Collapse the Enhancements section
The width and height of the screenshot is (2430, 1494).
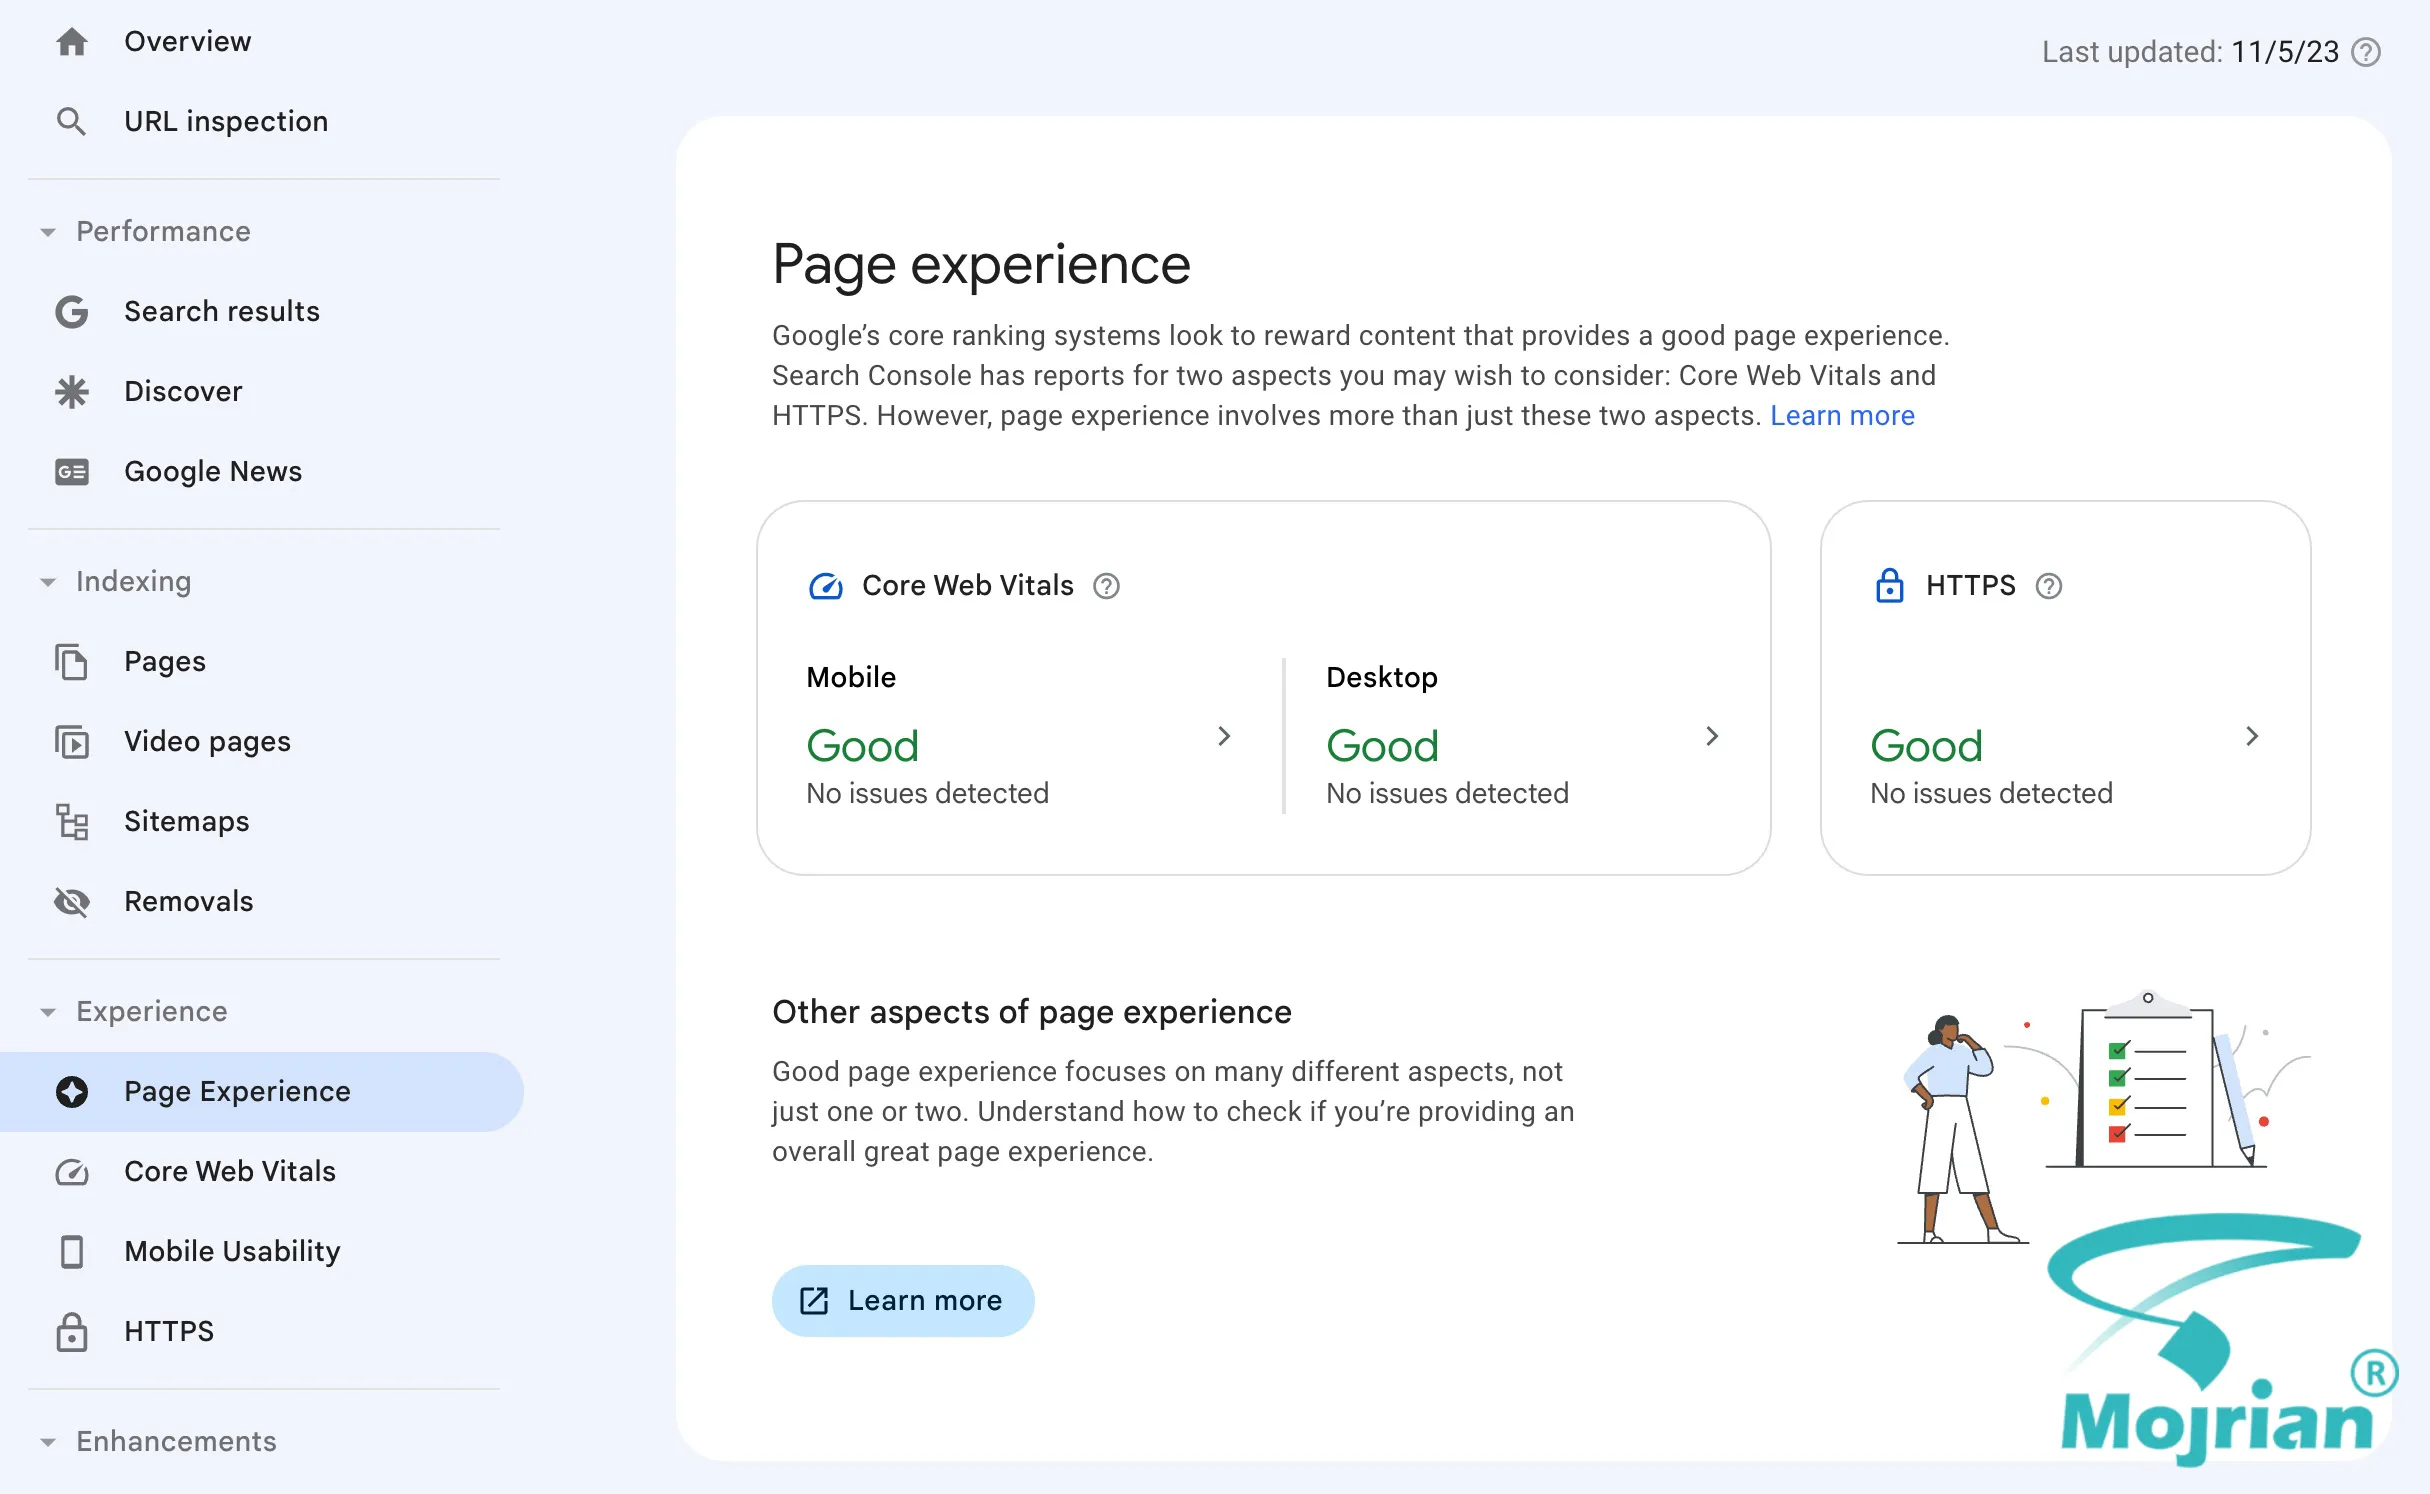click(48, 1442)
